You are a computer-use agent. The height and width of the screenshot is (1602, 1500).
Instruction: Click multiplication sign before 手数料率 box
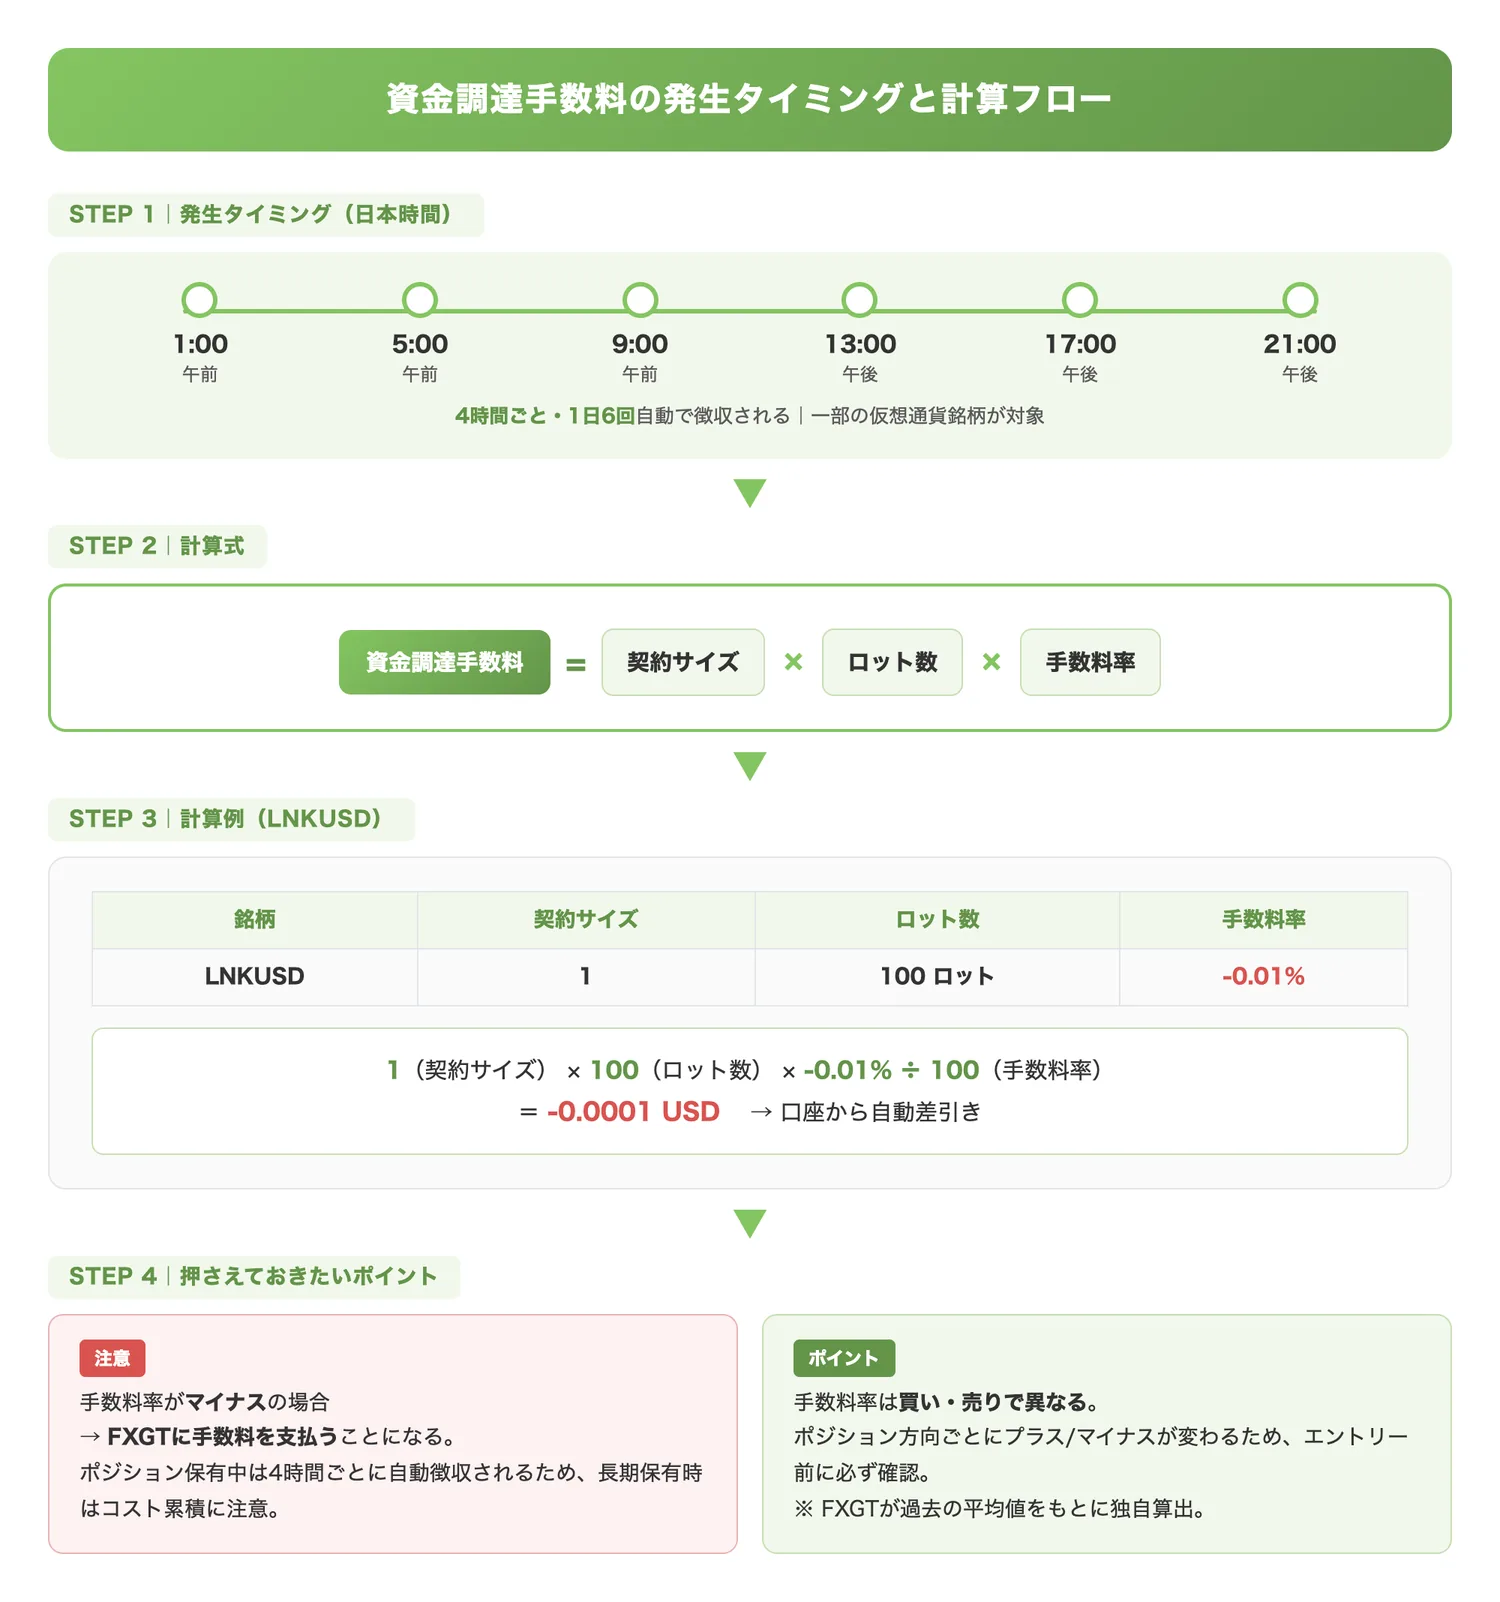point(991,662)
